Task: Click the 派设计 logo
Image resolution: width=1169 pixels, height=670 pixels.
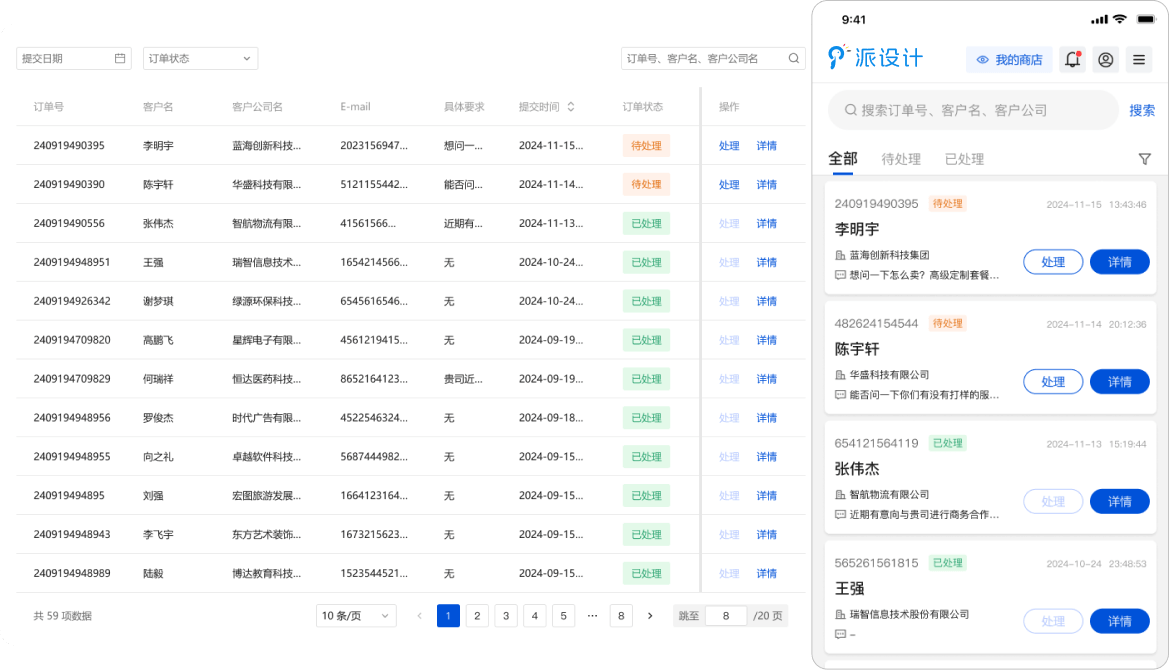Action: [875, 59]
